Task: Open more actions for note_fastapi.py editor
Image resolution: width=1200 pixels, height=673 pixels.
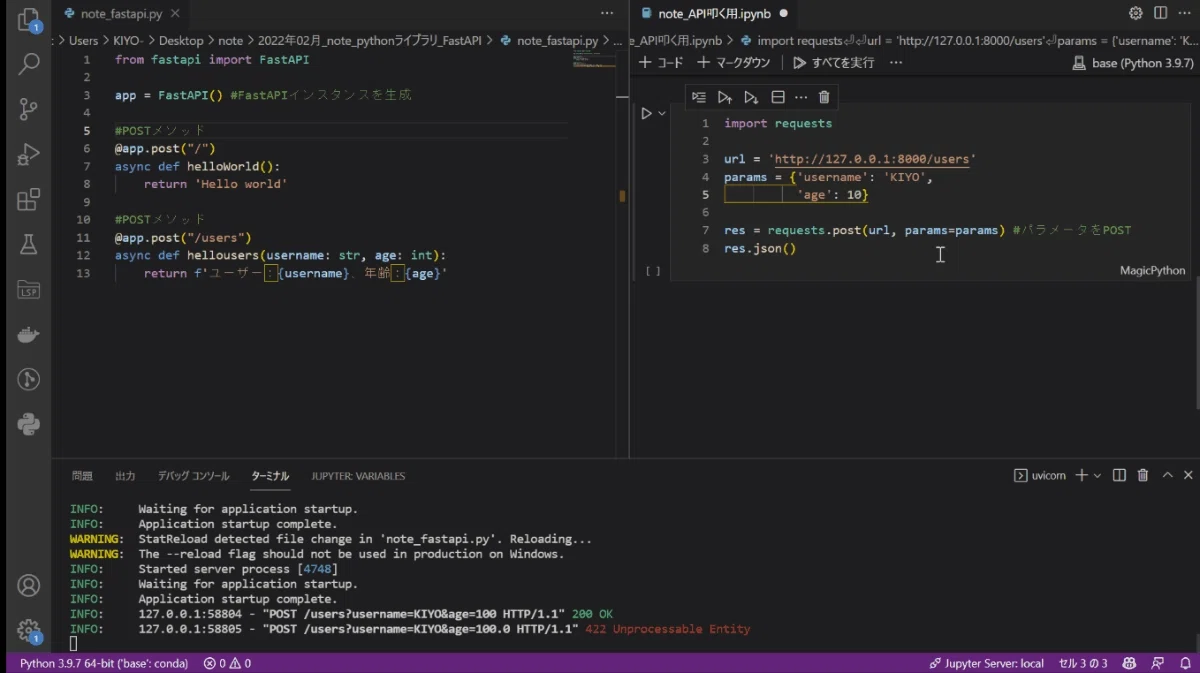Action: click(x=607, y=14)
